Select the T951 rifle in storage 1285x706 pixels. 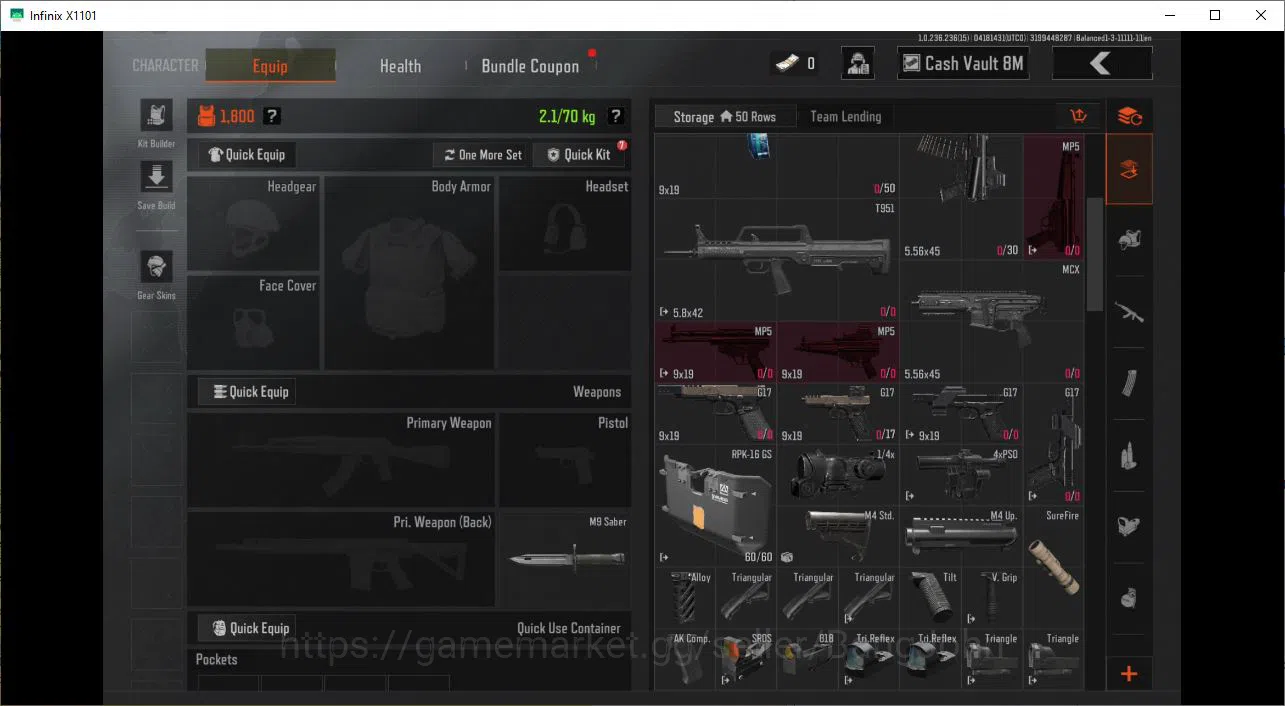coord(777,260)
